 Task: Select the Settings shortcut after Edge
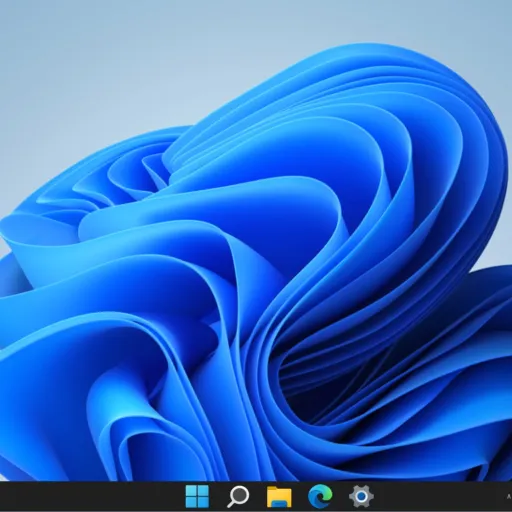click(361, 496)
